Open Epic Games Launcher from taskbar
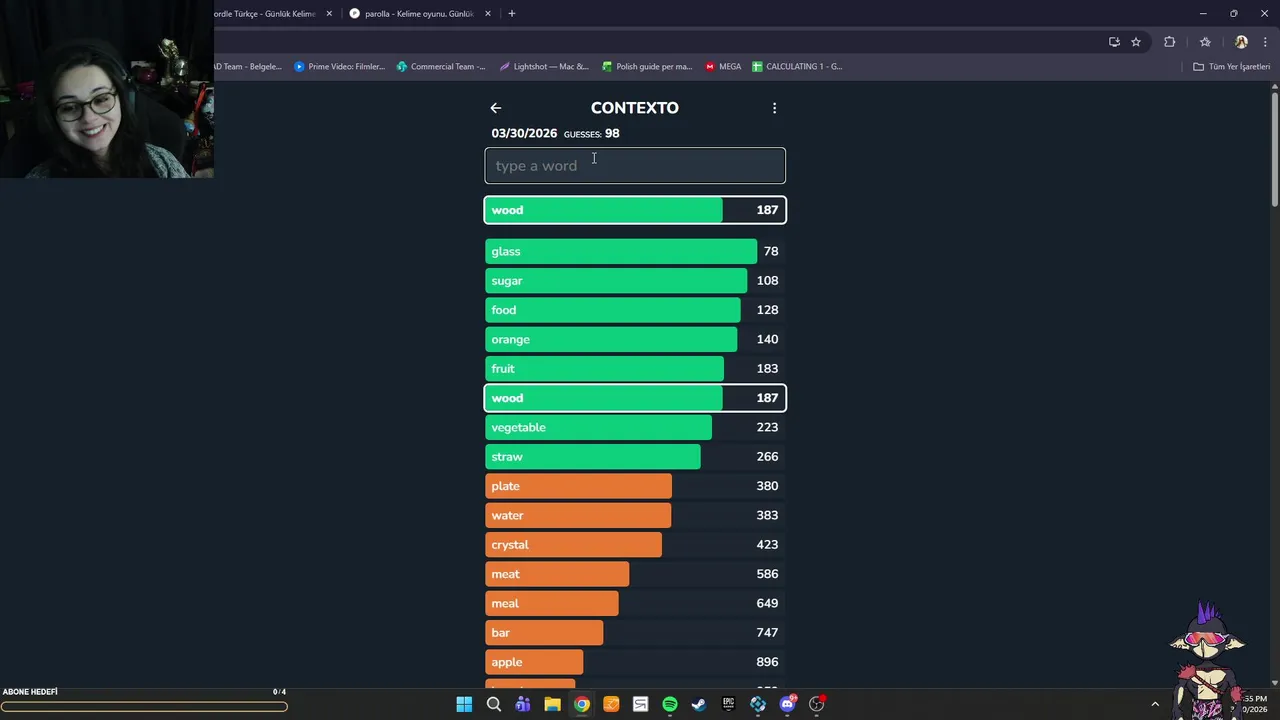This screenshot has height=720, width=1280. click(728, 704)
